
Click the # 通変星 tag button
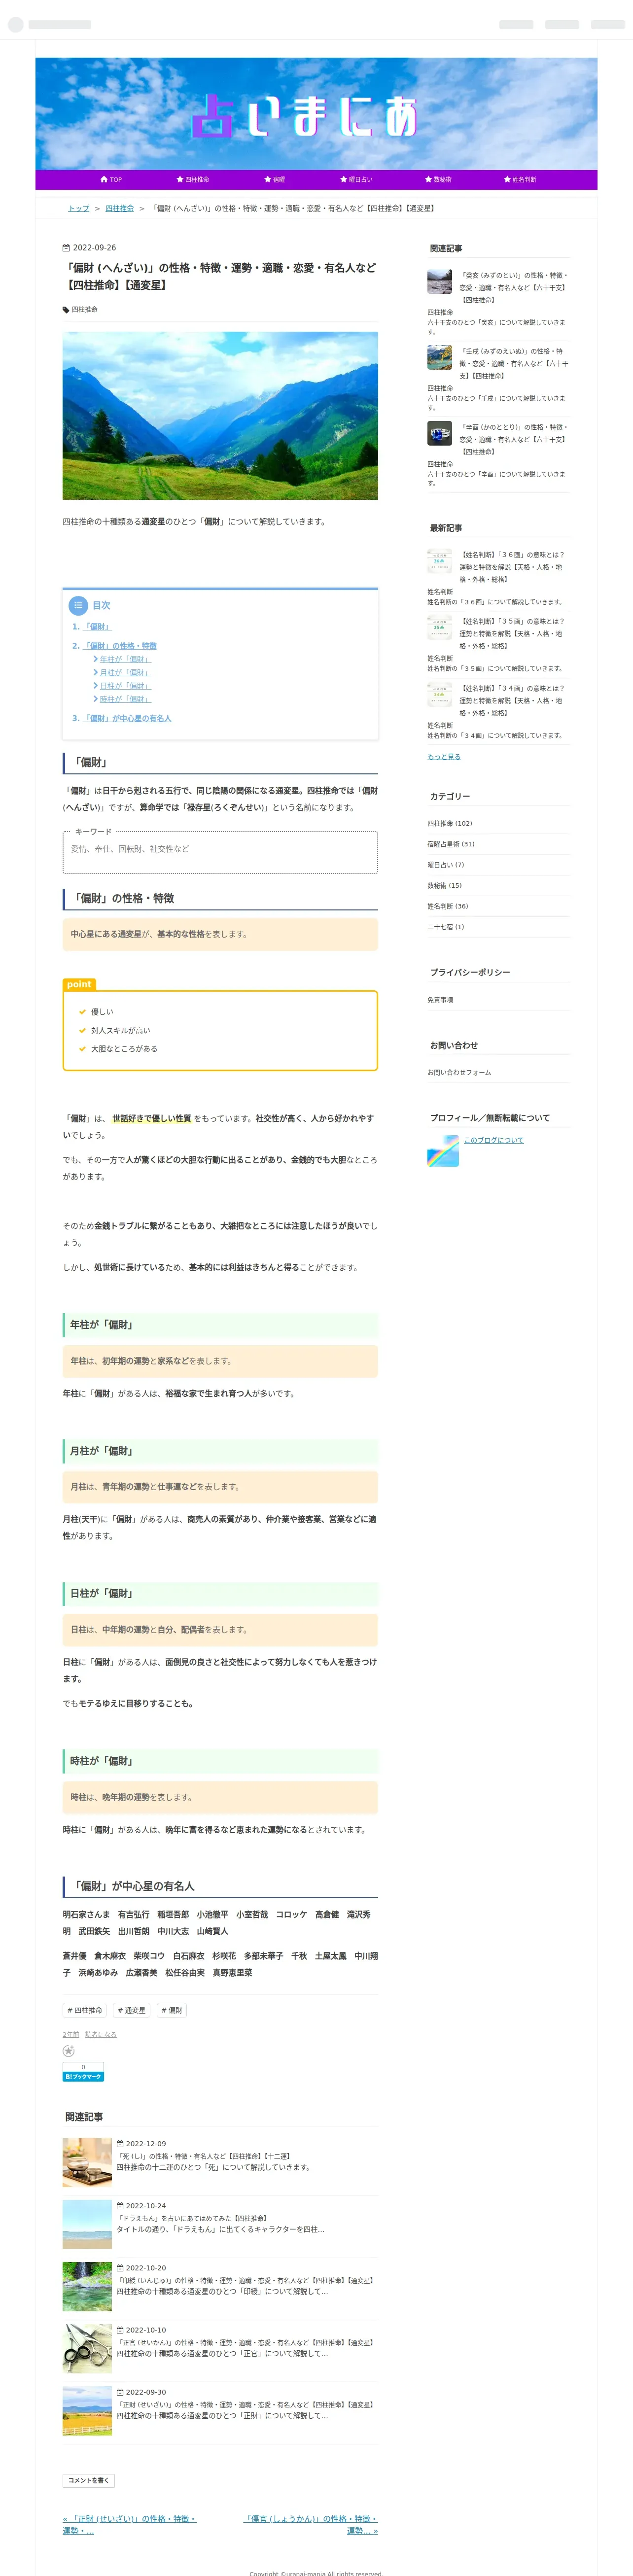(x=132, y=2010)
